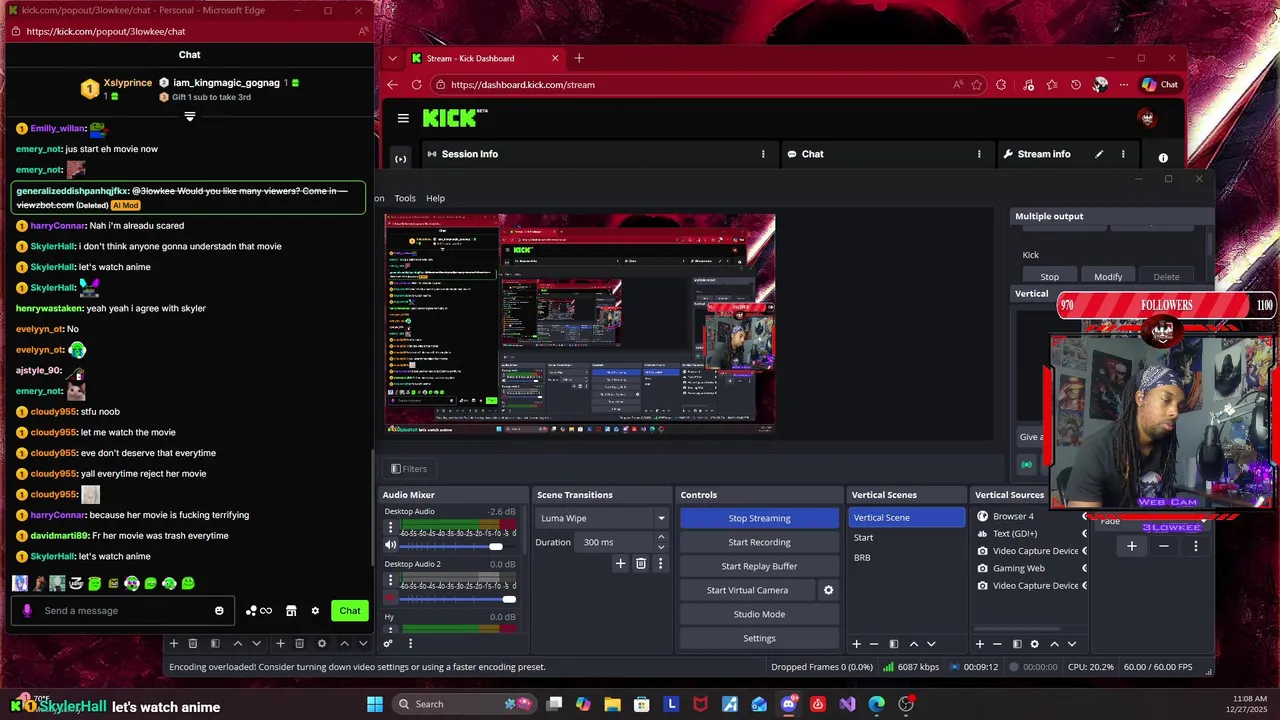Open the profile avatar in the Kick dashboard header
The image size is (1280, 720).
1147,118
